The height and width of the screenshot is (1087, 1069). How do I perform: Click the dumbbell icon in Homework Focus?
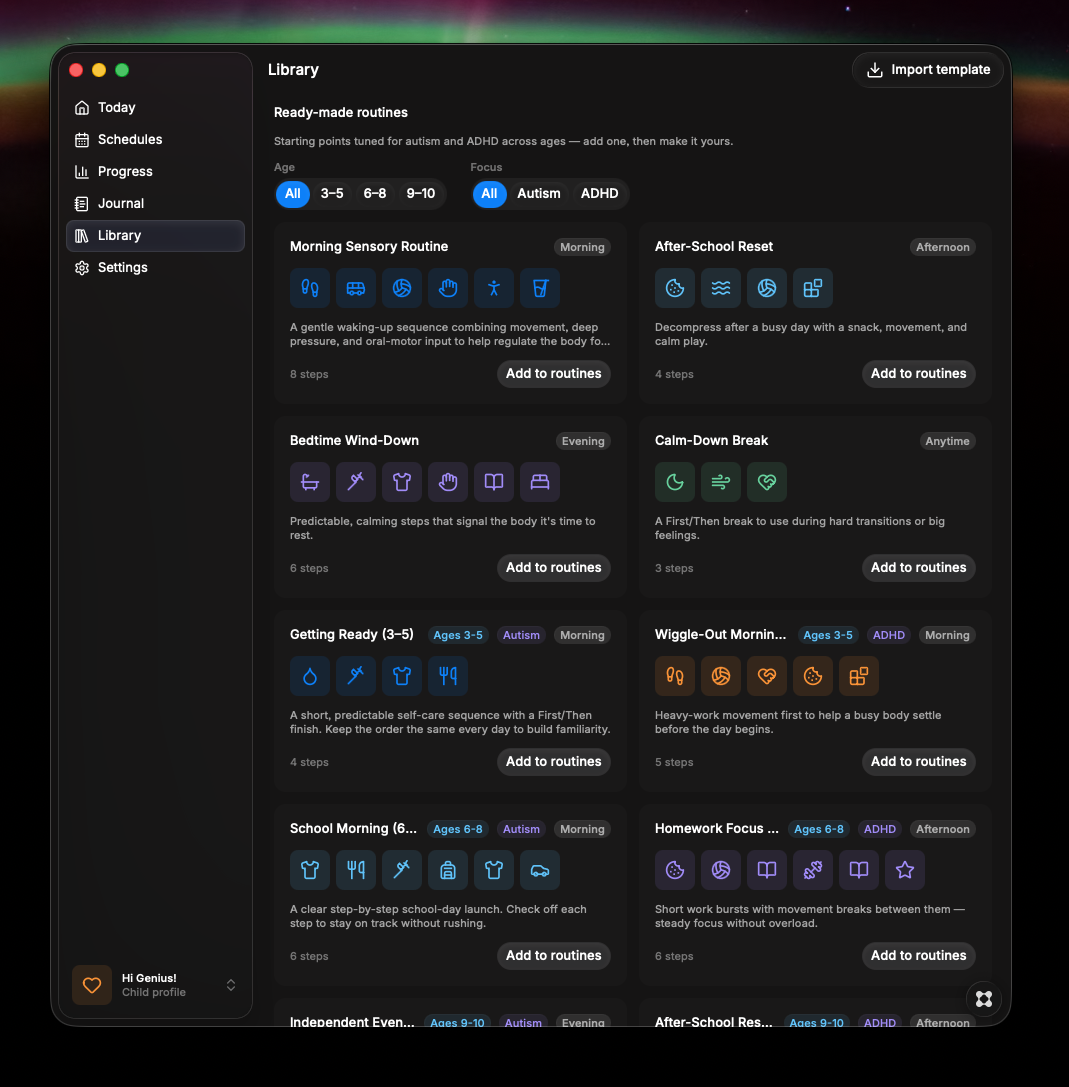[812, 870]
